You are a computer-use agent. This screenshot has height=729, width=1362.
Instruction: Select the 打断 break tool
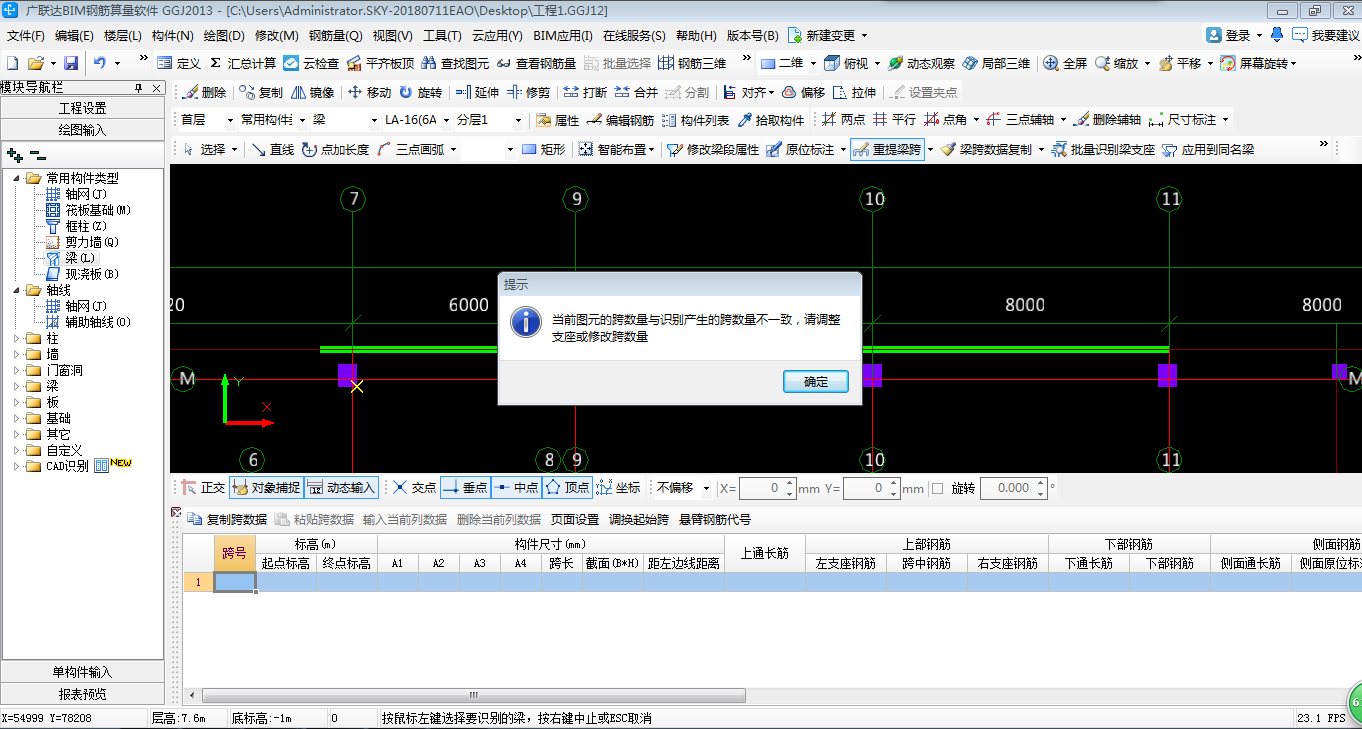tap(585, 92)
